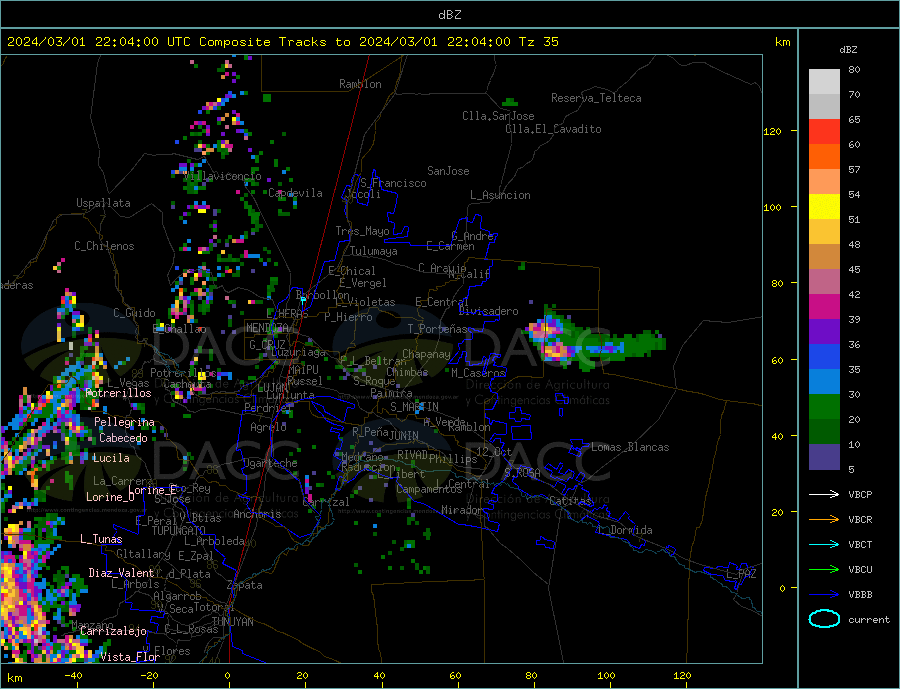Pick the red 60-65 dBZ swatch
This screenshot has height=689, width=900.
pos(824,131)
